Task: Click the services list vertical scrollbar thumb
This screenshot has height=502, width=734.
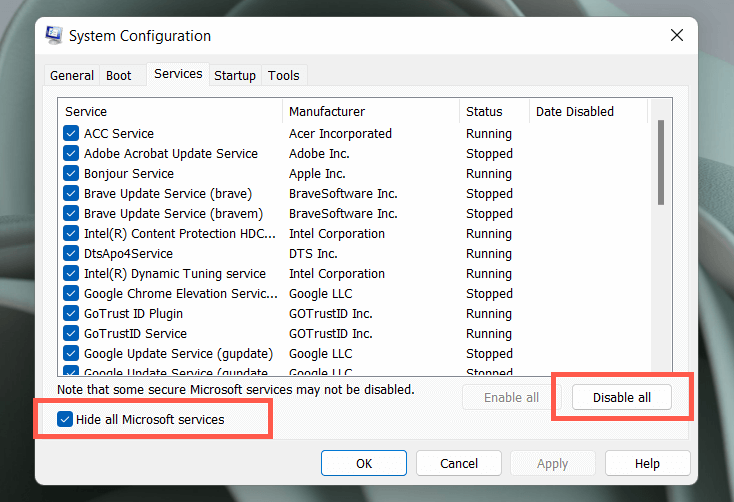Action: coord(661,162)
